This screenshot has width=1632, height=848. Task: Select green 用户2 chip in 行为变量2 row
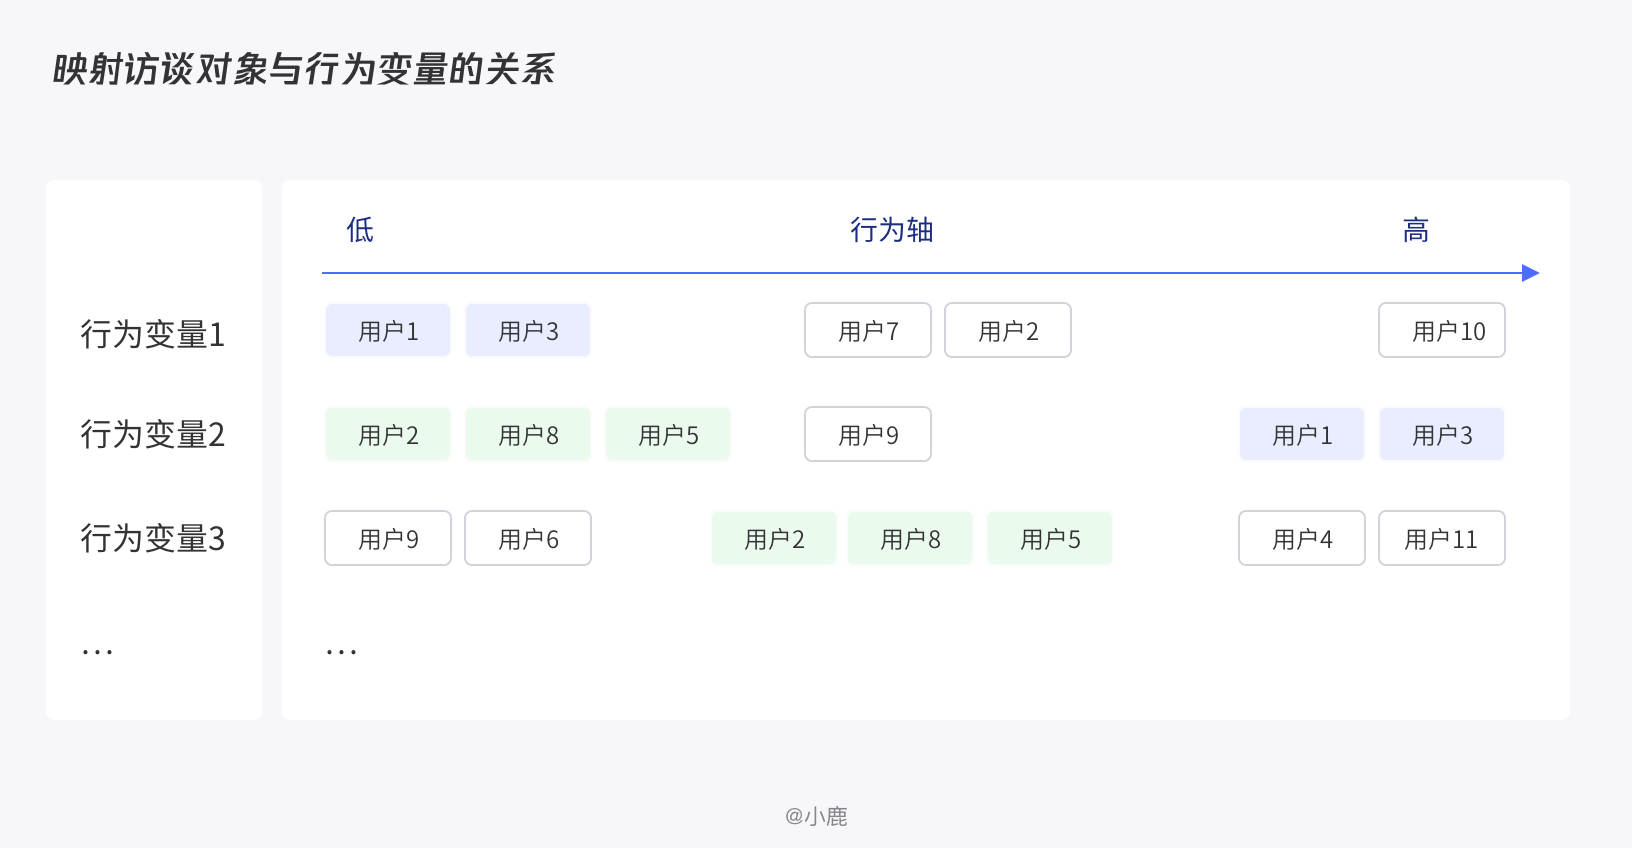point(388,435)
